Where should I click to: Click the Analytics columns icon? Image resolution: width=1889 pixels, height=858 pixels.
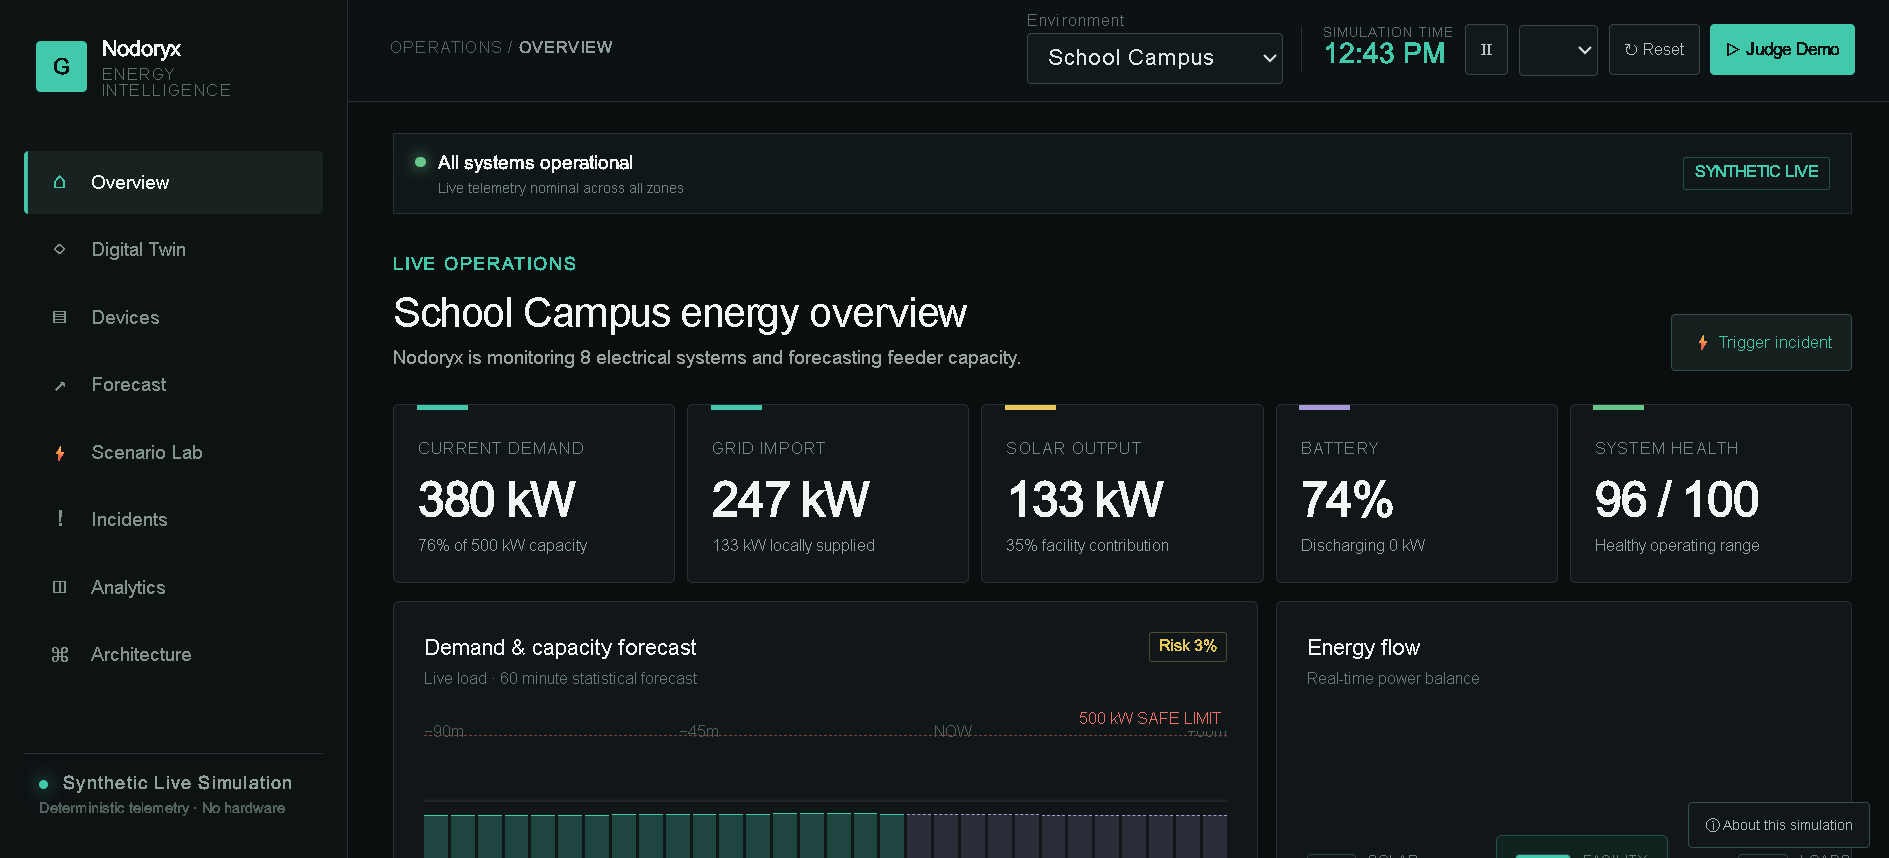(60, 587)
